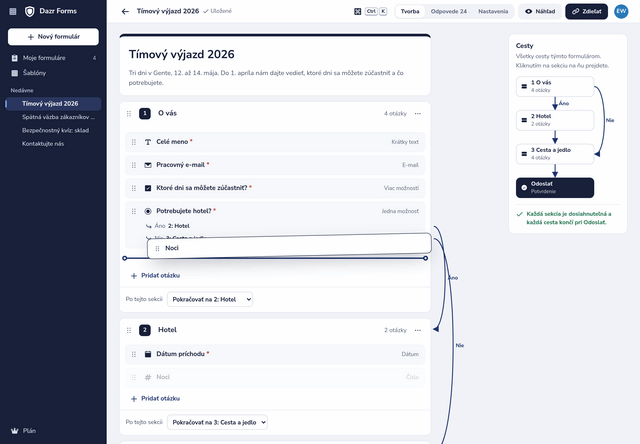Open the three-dot menu for section O vás
640x444 pixels.
pyautogui.click(x=418, y=113)
